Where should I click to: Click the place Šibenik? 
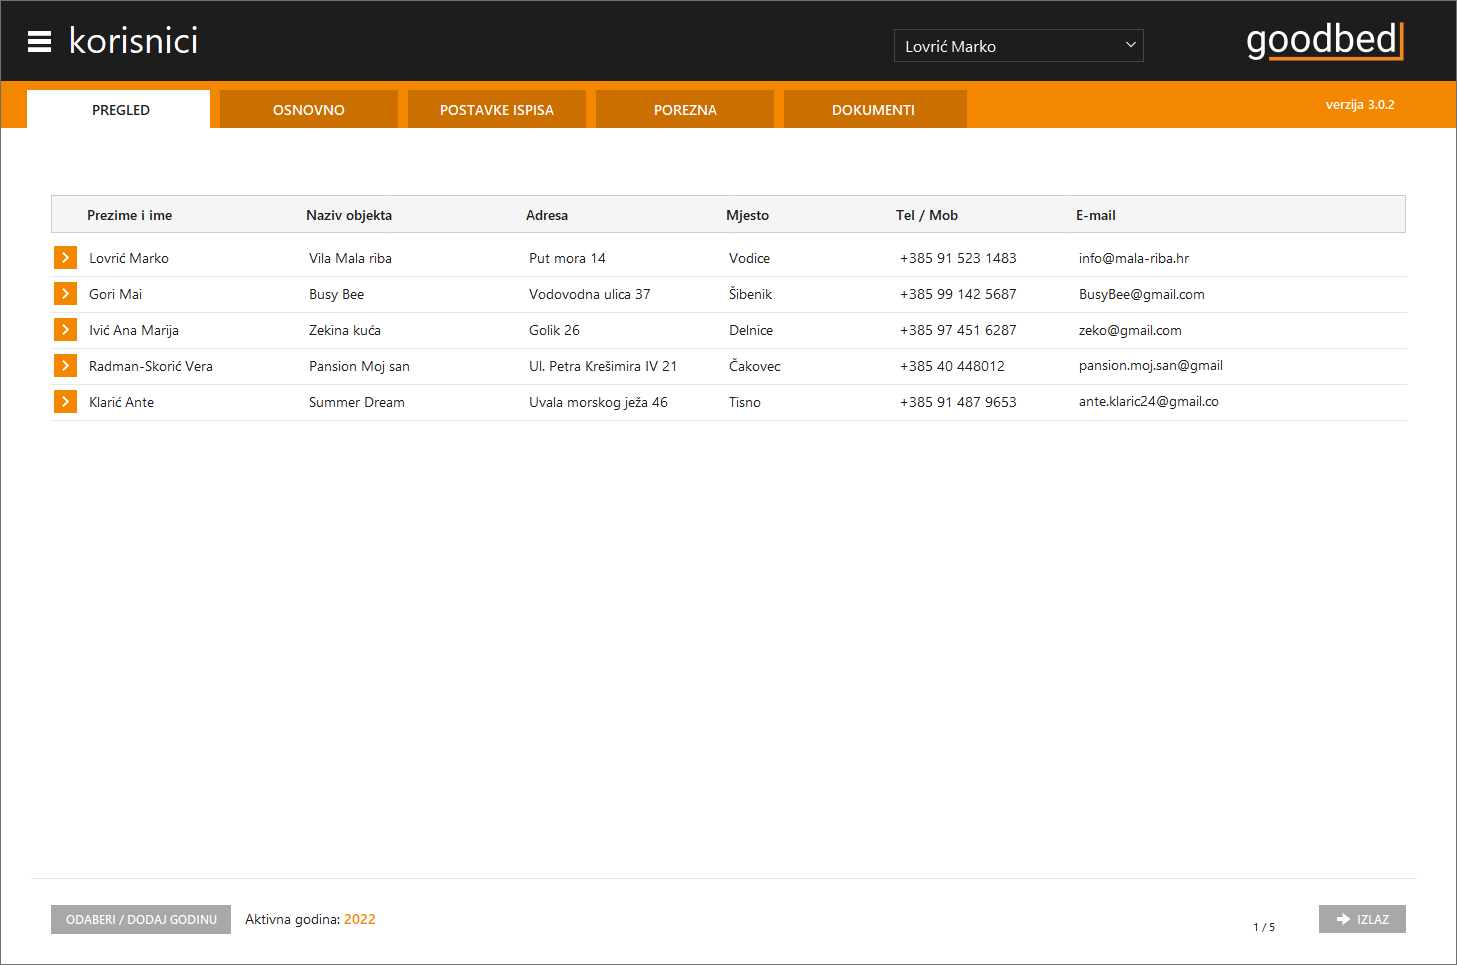pyautogui.click(x=750, y=294)
